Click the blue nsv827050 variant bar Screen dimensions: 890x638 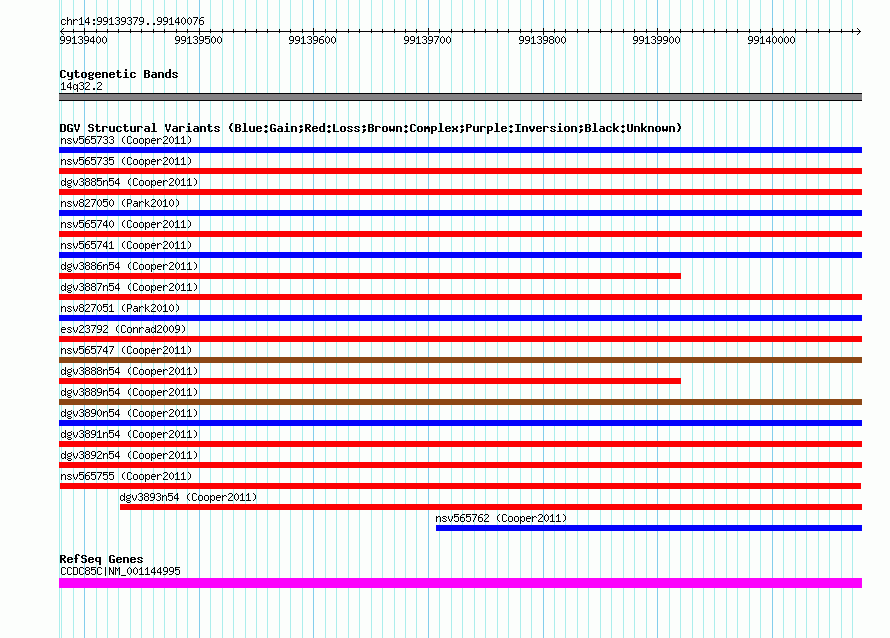point(460,213)
